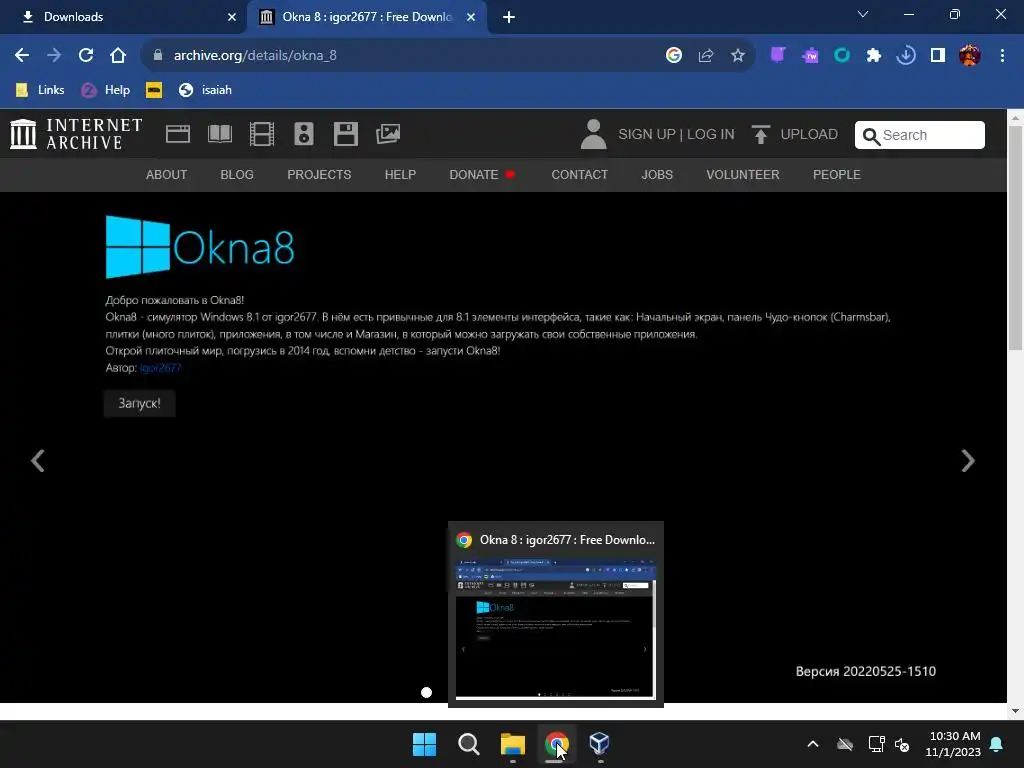Click the igor2677 author link
The width and height of the screenshot is (1024, 768).
pos(160,368)
